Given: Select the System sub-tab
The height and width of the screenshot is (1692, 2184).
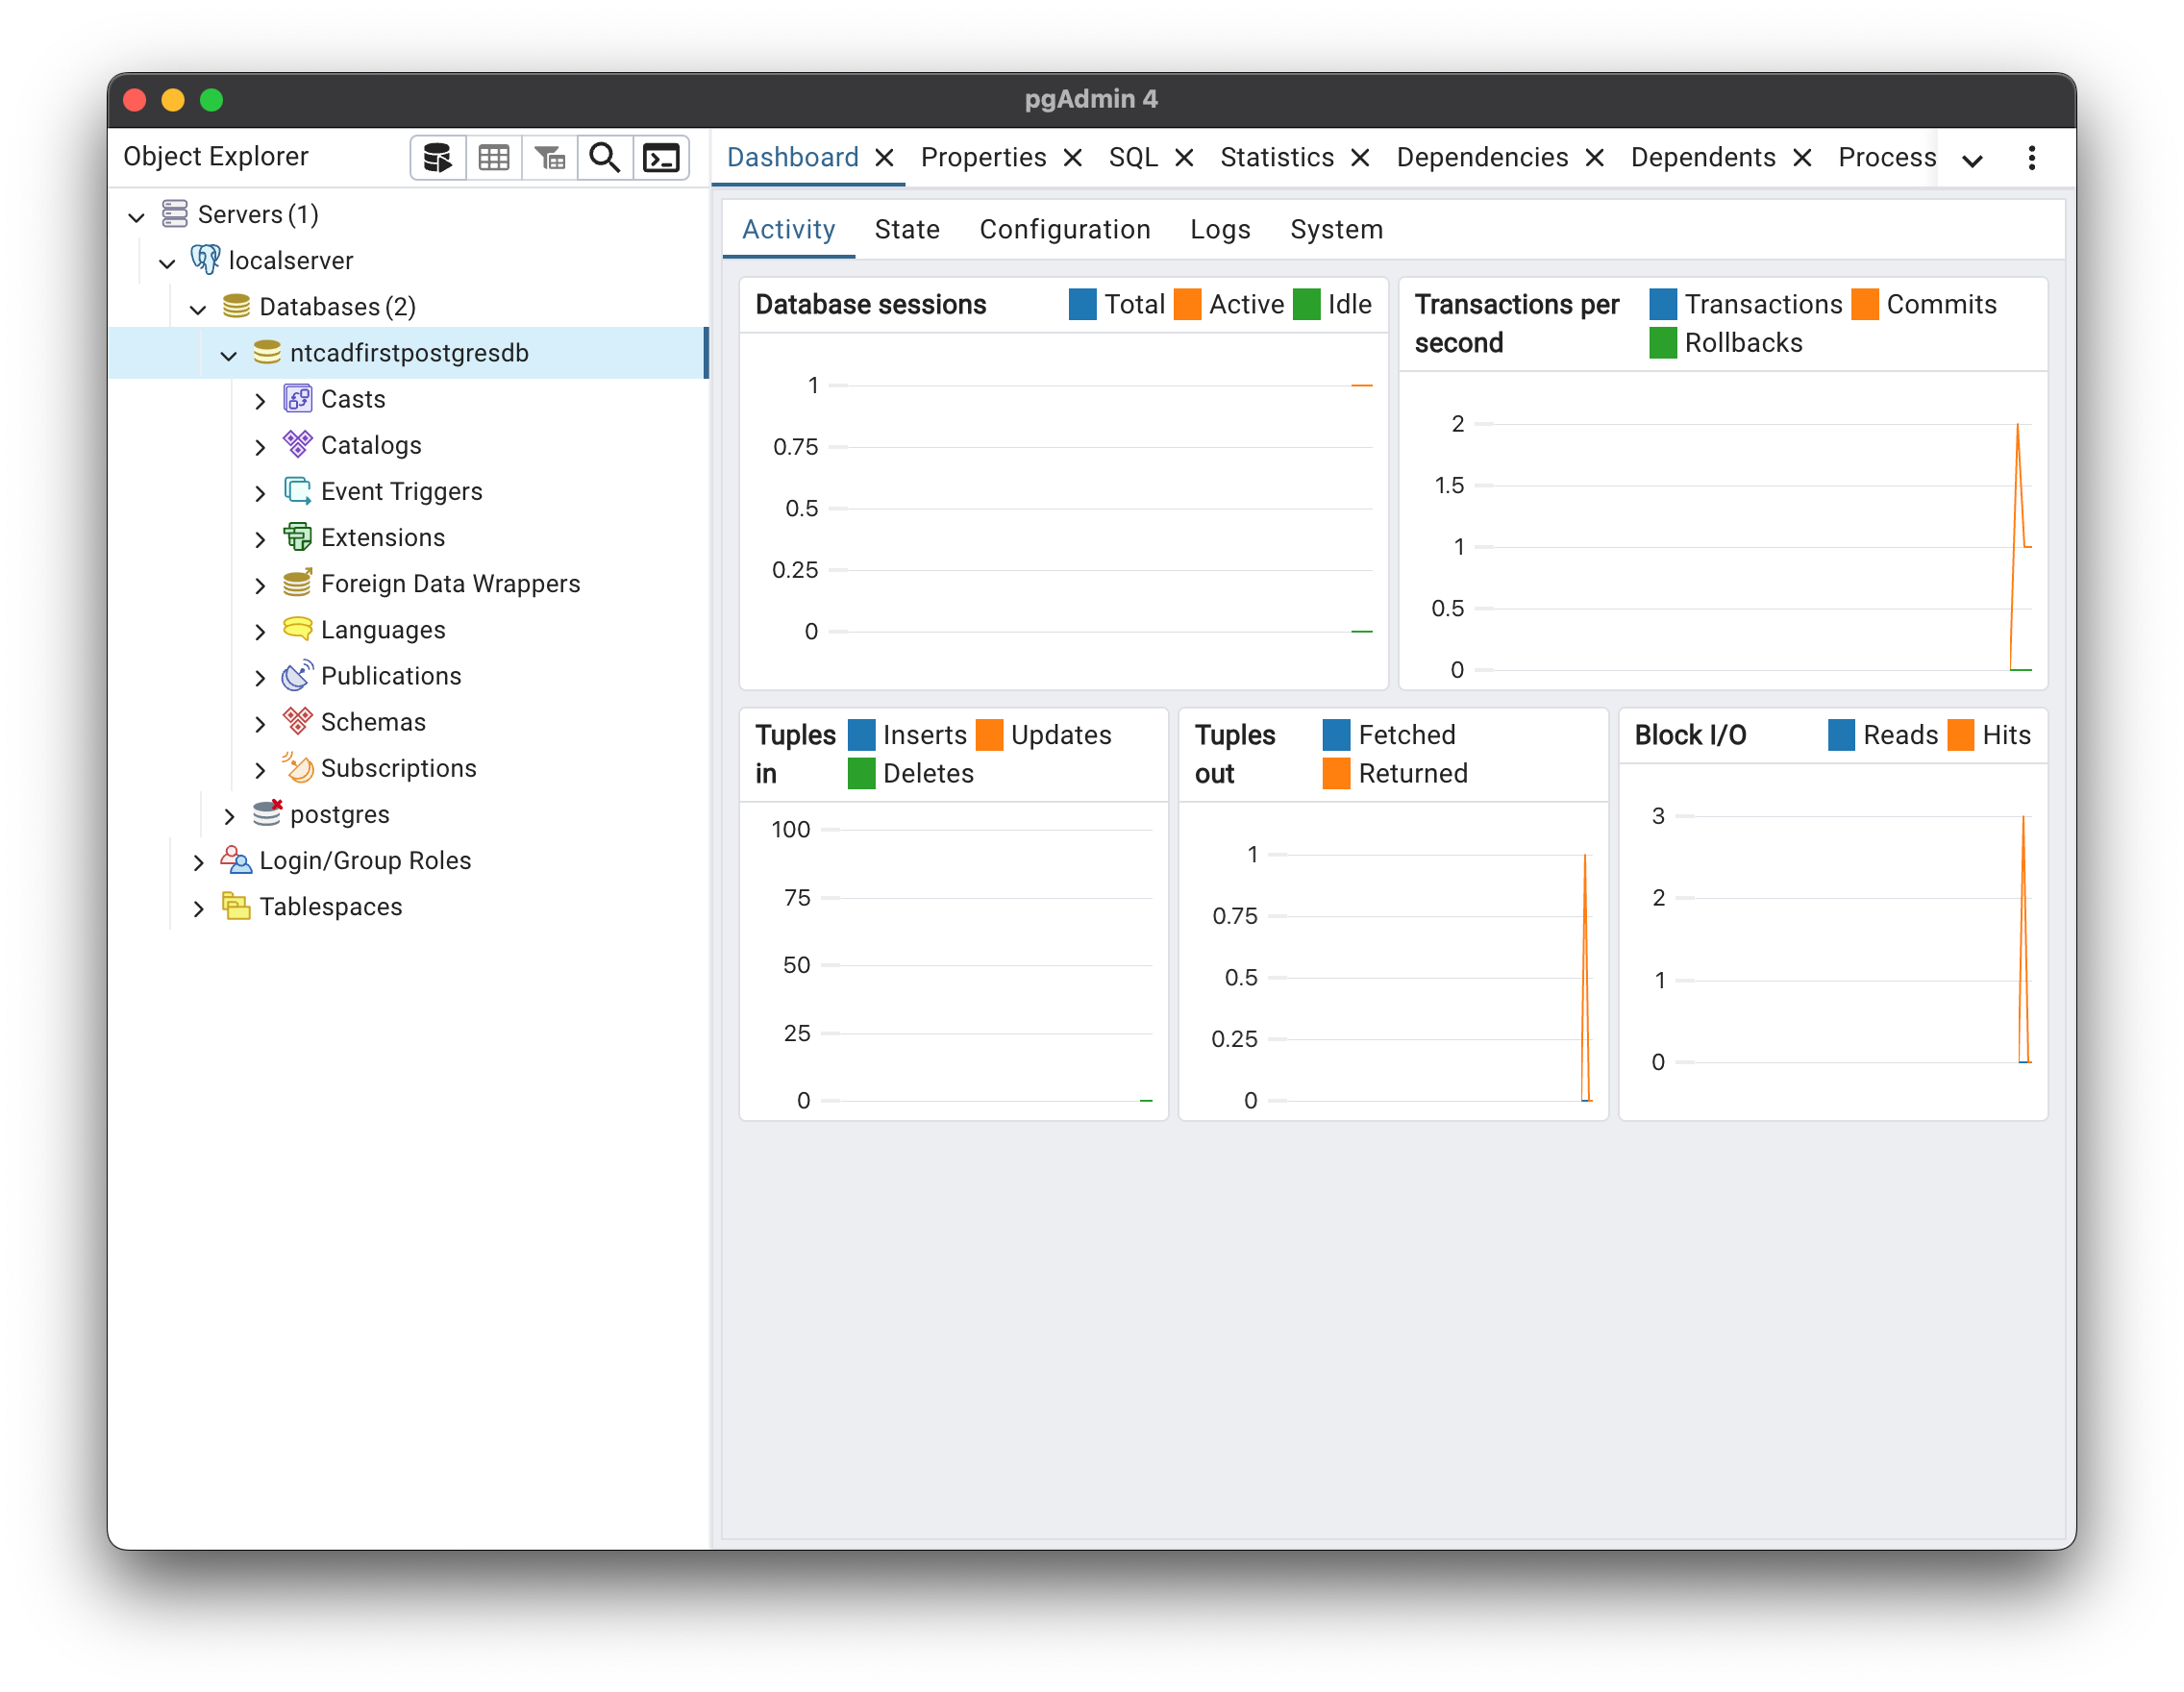Looking at the screenshot, I should pos(1336,229).
